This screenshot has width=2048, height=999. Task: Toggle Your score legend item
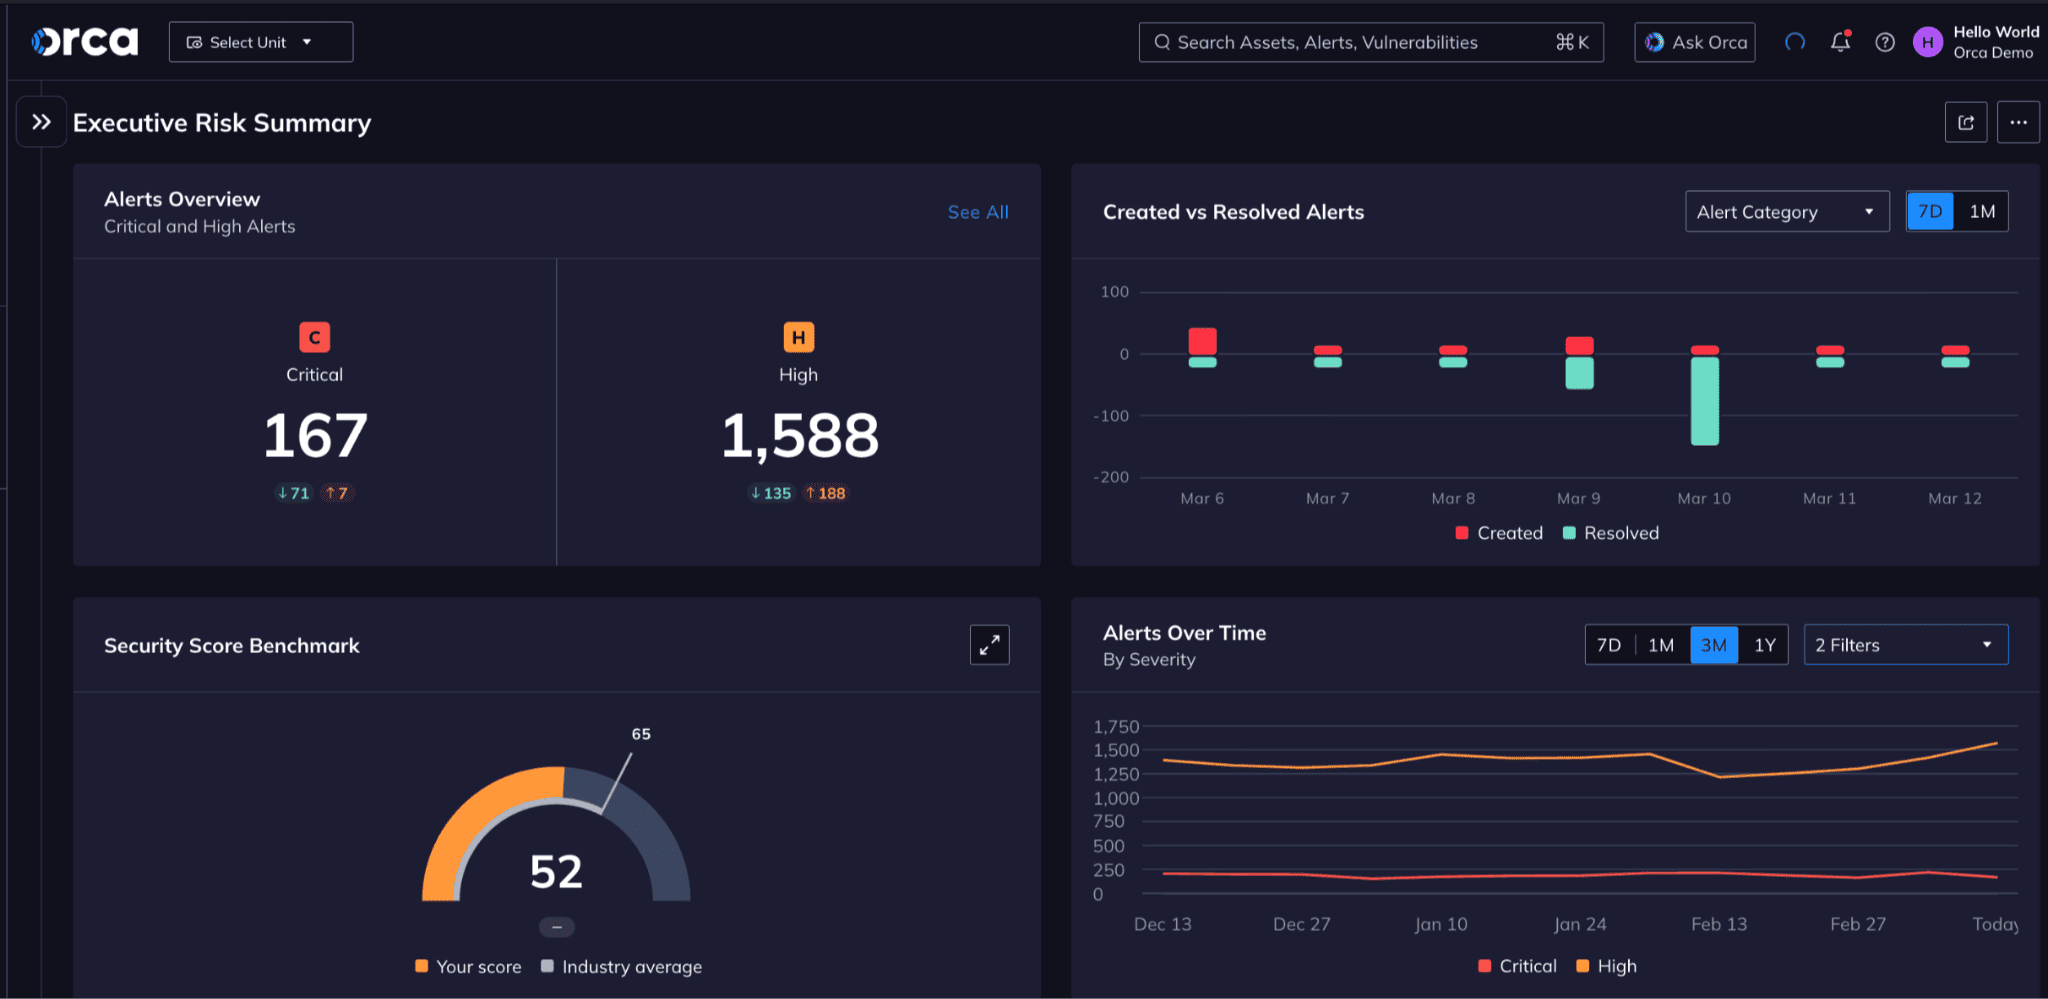click(x=468, y=967)
